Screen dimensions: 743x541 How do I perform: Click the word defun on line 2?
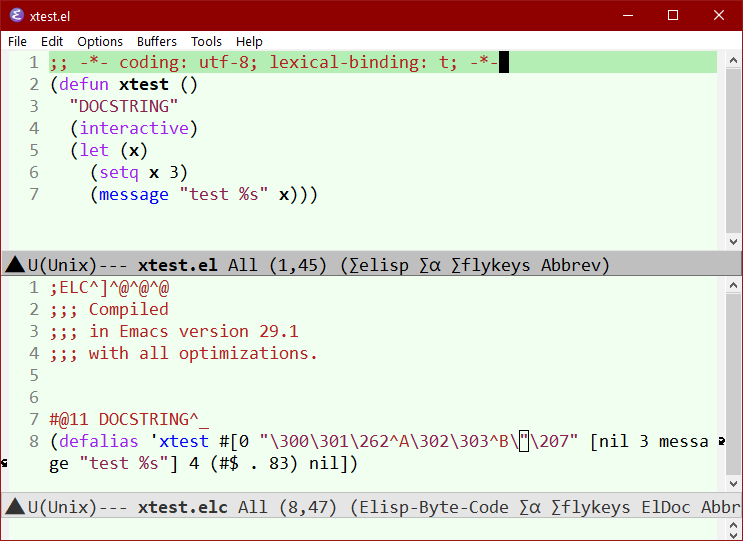tap(84, 84)
